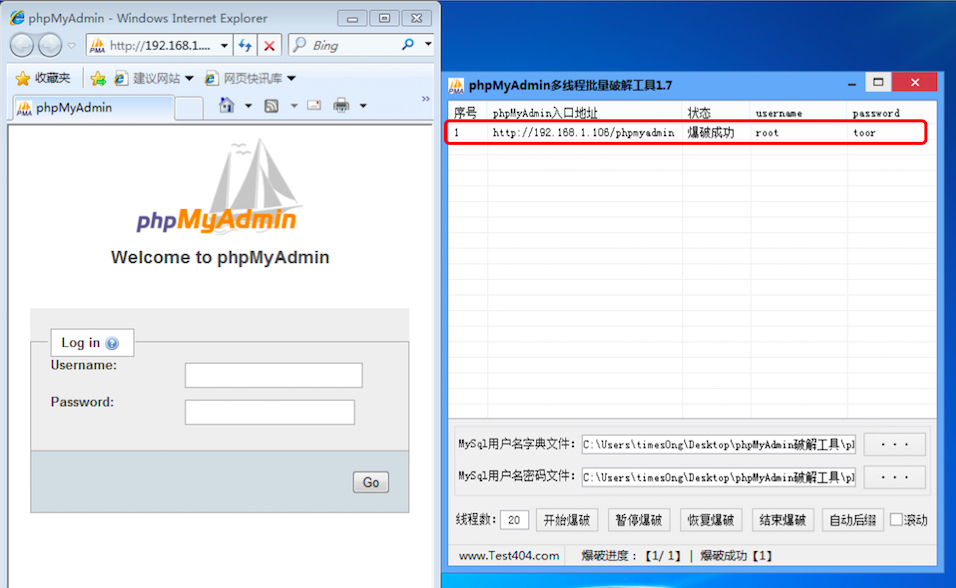Open the 建议网站 suggested sites link

click(x=154, y=78)
